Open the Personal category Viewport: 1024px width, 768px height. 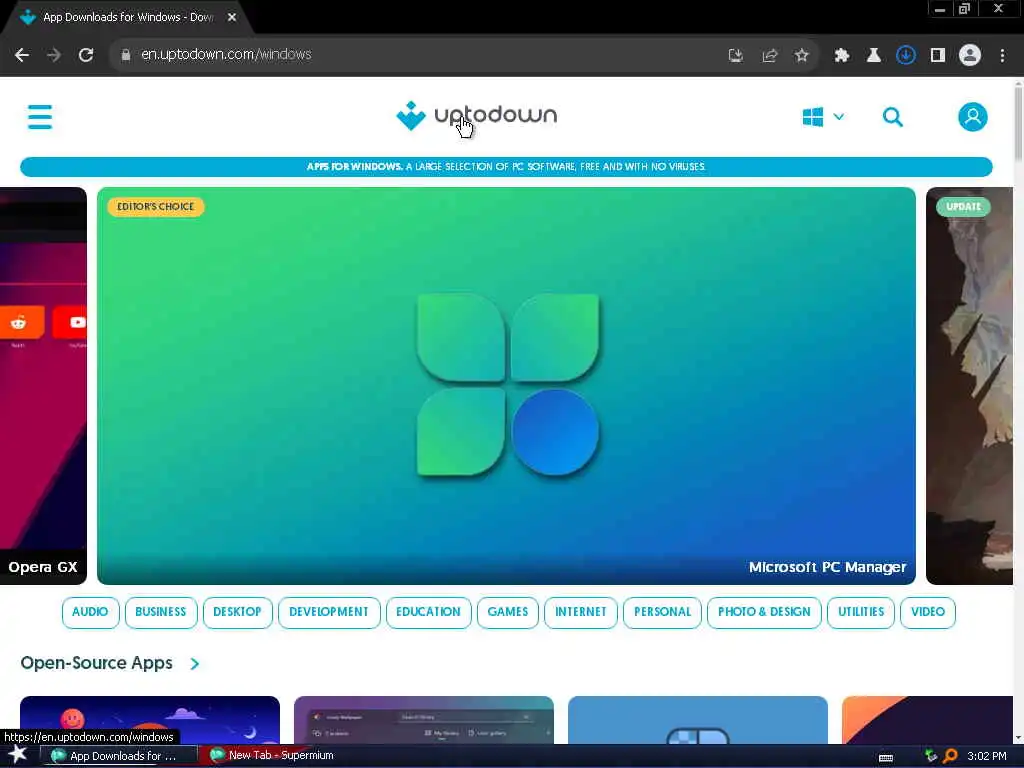[x=662, y=612]
